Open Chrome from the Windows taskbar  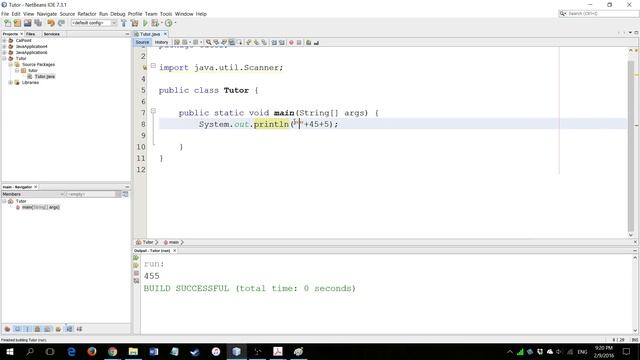113,351
